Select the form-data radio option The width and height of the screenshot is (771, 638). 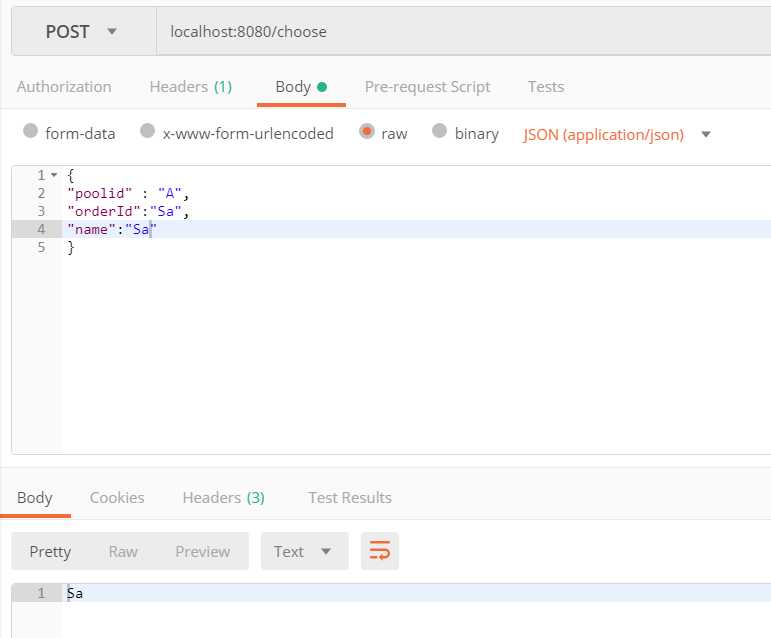point(30,132)
